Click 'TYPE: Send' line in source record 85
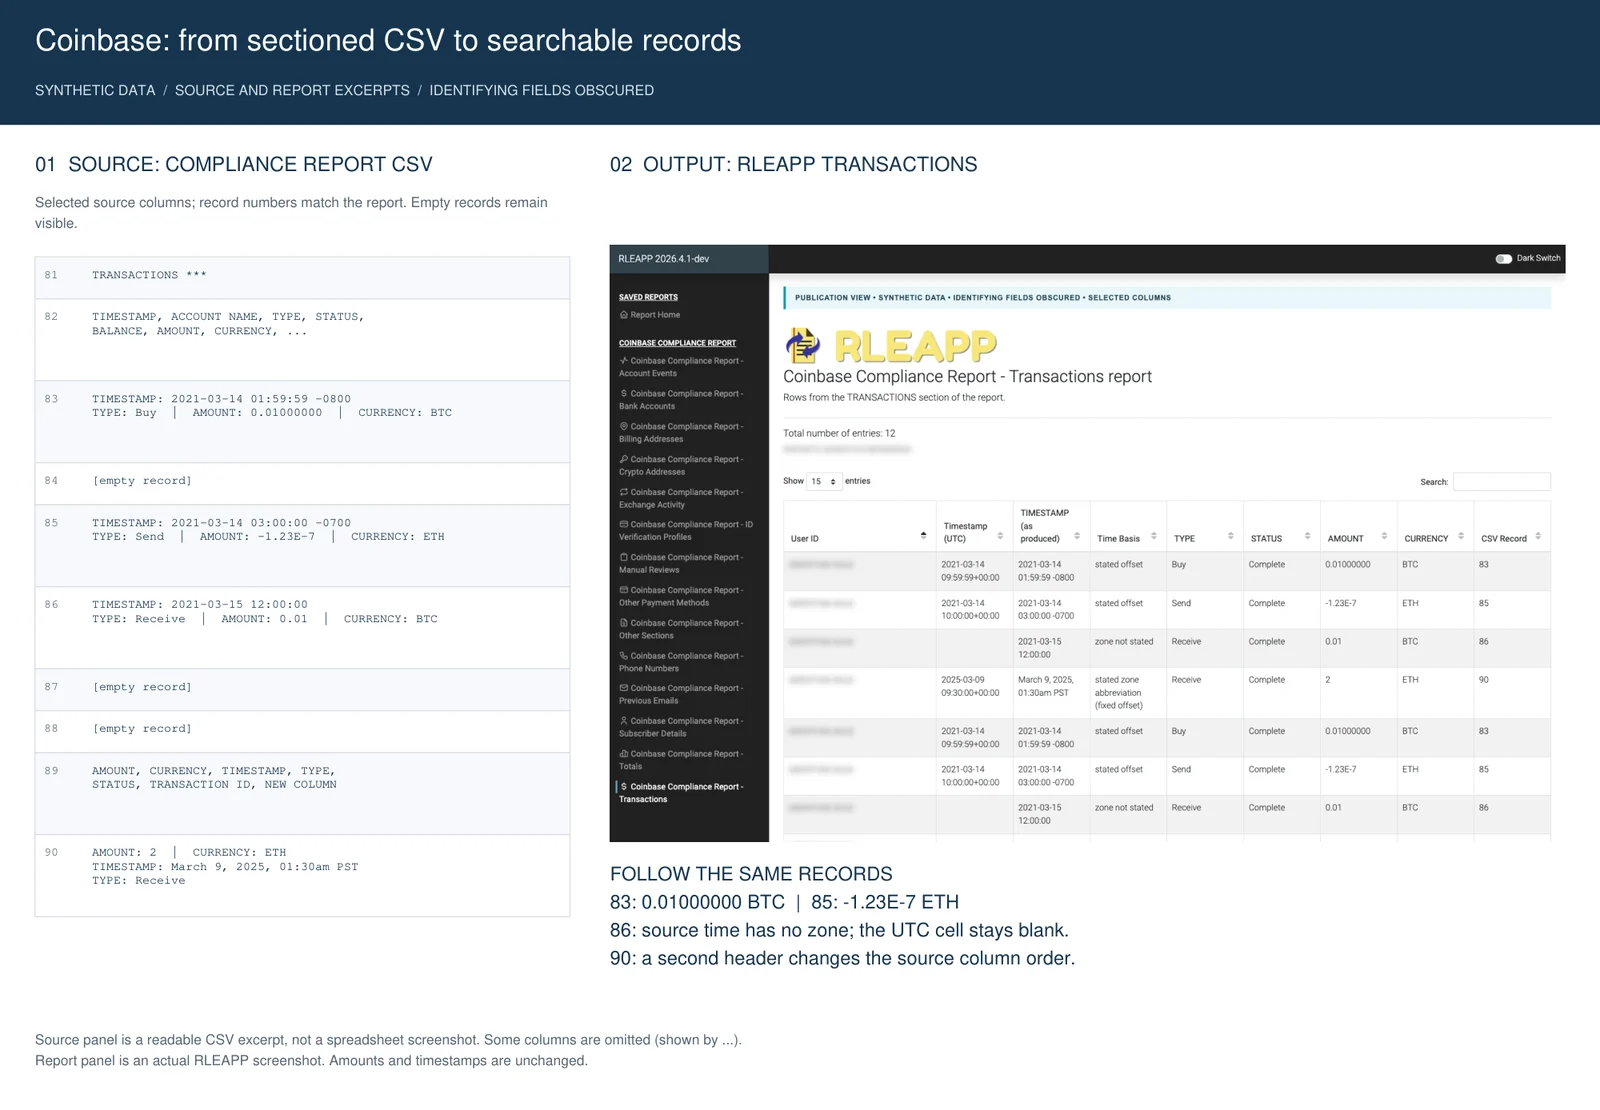 [x=268, y=537]
